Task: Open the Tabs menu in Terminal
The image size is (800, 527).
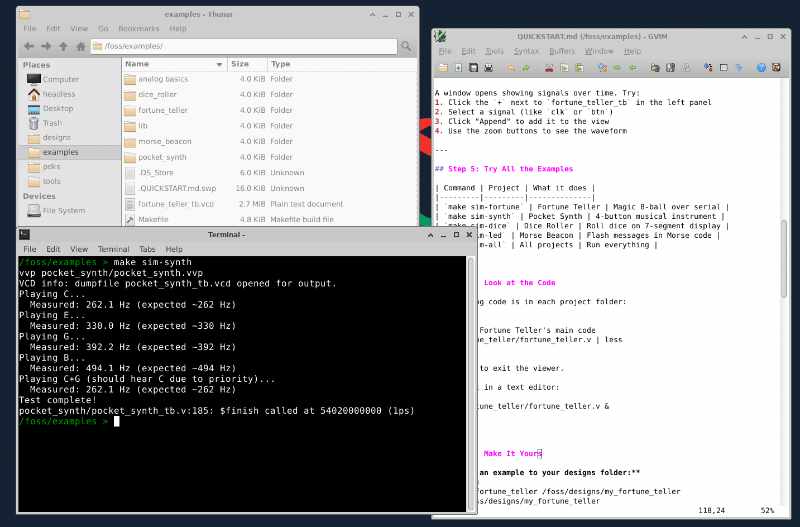Action: click(x=147, y=248)
